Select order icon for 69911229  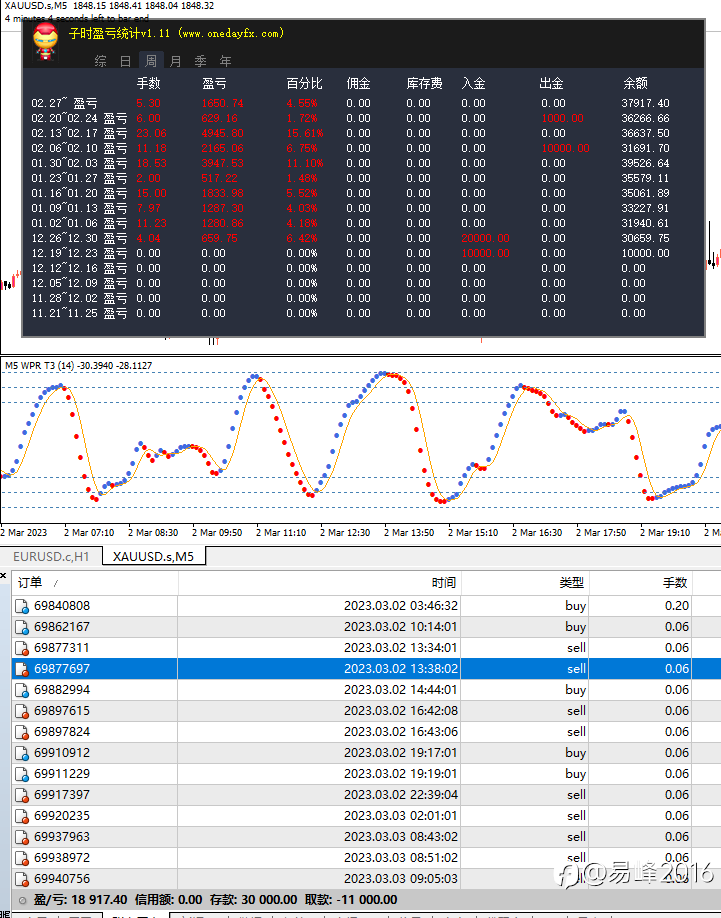tap(22, 774)
